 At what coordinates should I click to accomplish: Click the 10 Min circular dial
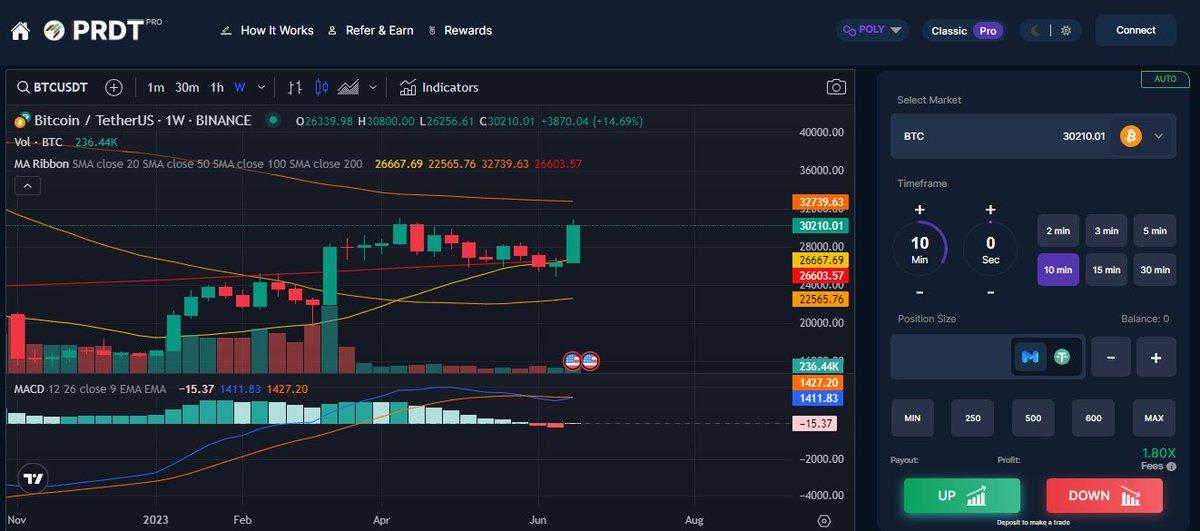[x=919, y=249]
